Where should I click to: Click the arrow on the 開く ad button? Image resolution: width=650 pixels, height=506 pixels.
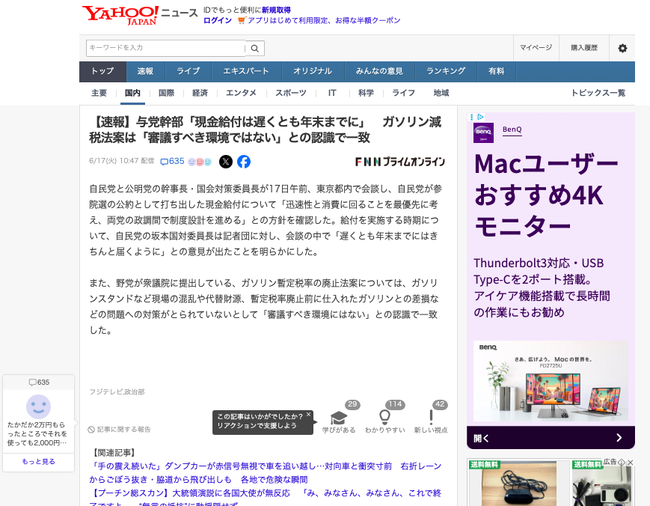(x=618, y=438)
